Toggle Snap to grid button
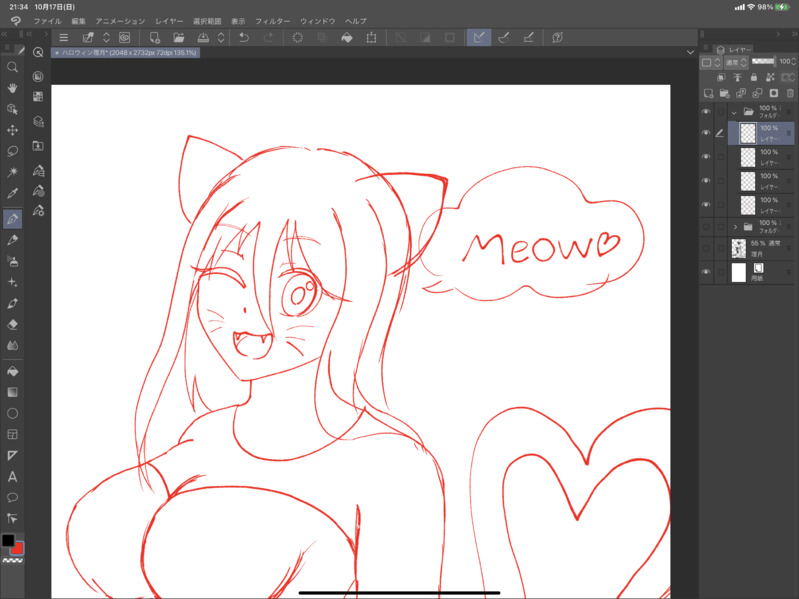Image resolution: width=799 pixels, height=599 pixels. (x=528, y=37)
